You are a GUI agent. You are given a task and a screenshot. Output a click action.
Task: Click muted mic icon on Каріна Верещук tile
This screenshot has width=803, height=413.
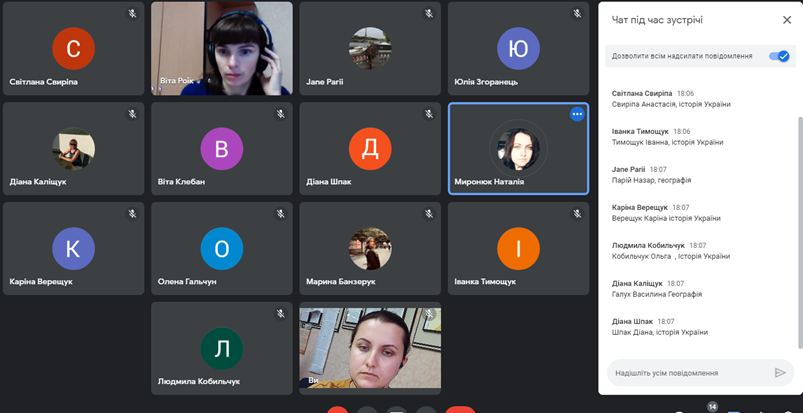pyautogui.click(x=132, y=214)
